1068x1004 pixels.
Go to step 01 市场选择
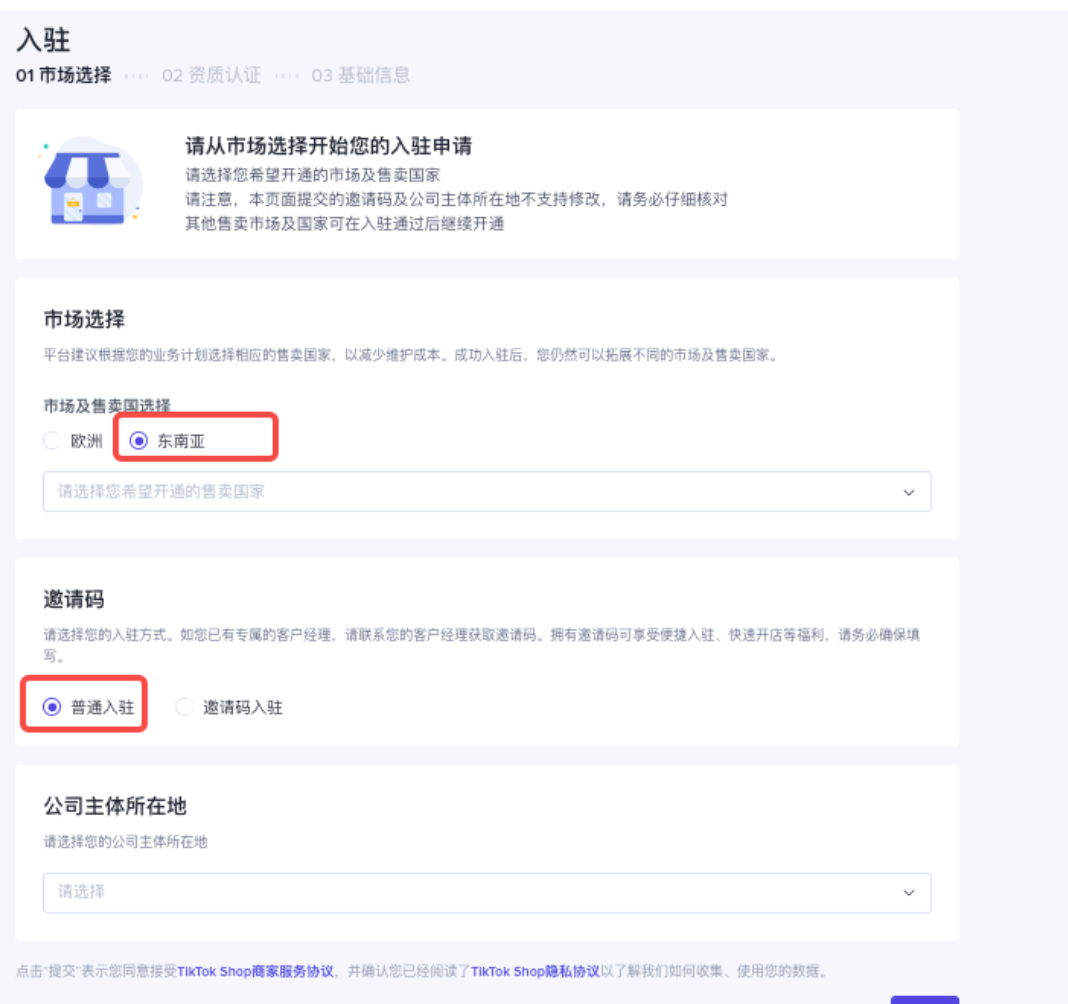point(63,75)
